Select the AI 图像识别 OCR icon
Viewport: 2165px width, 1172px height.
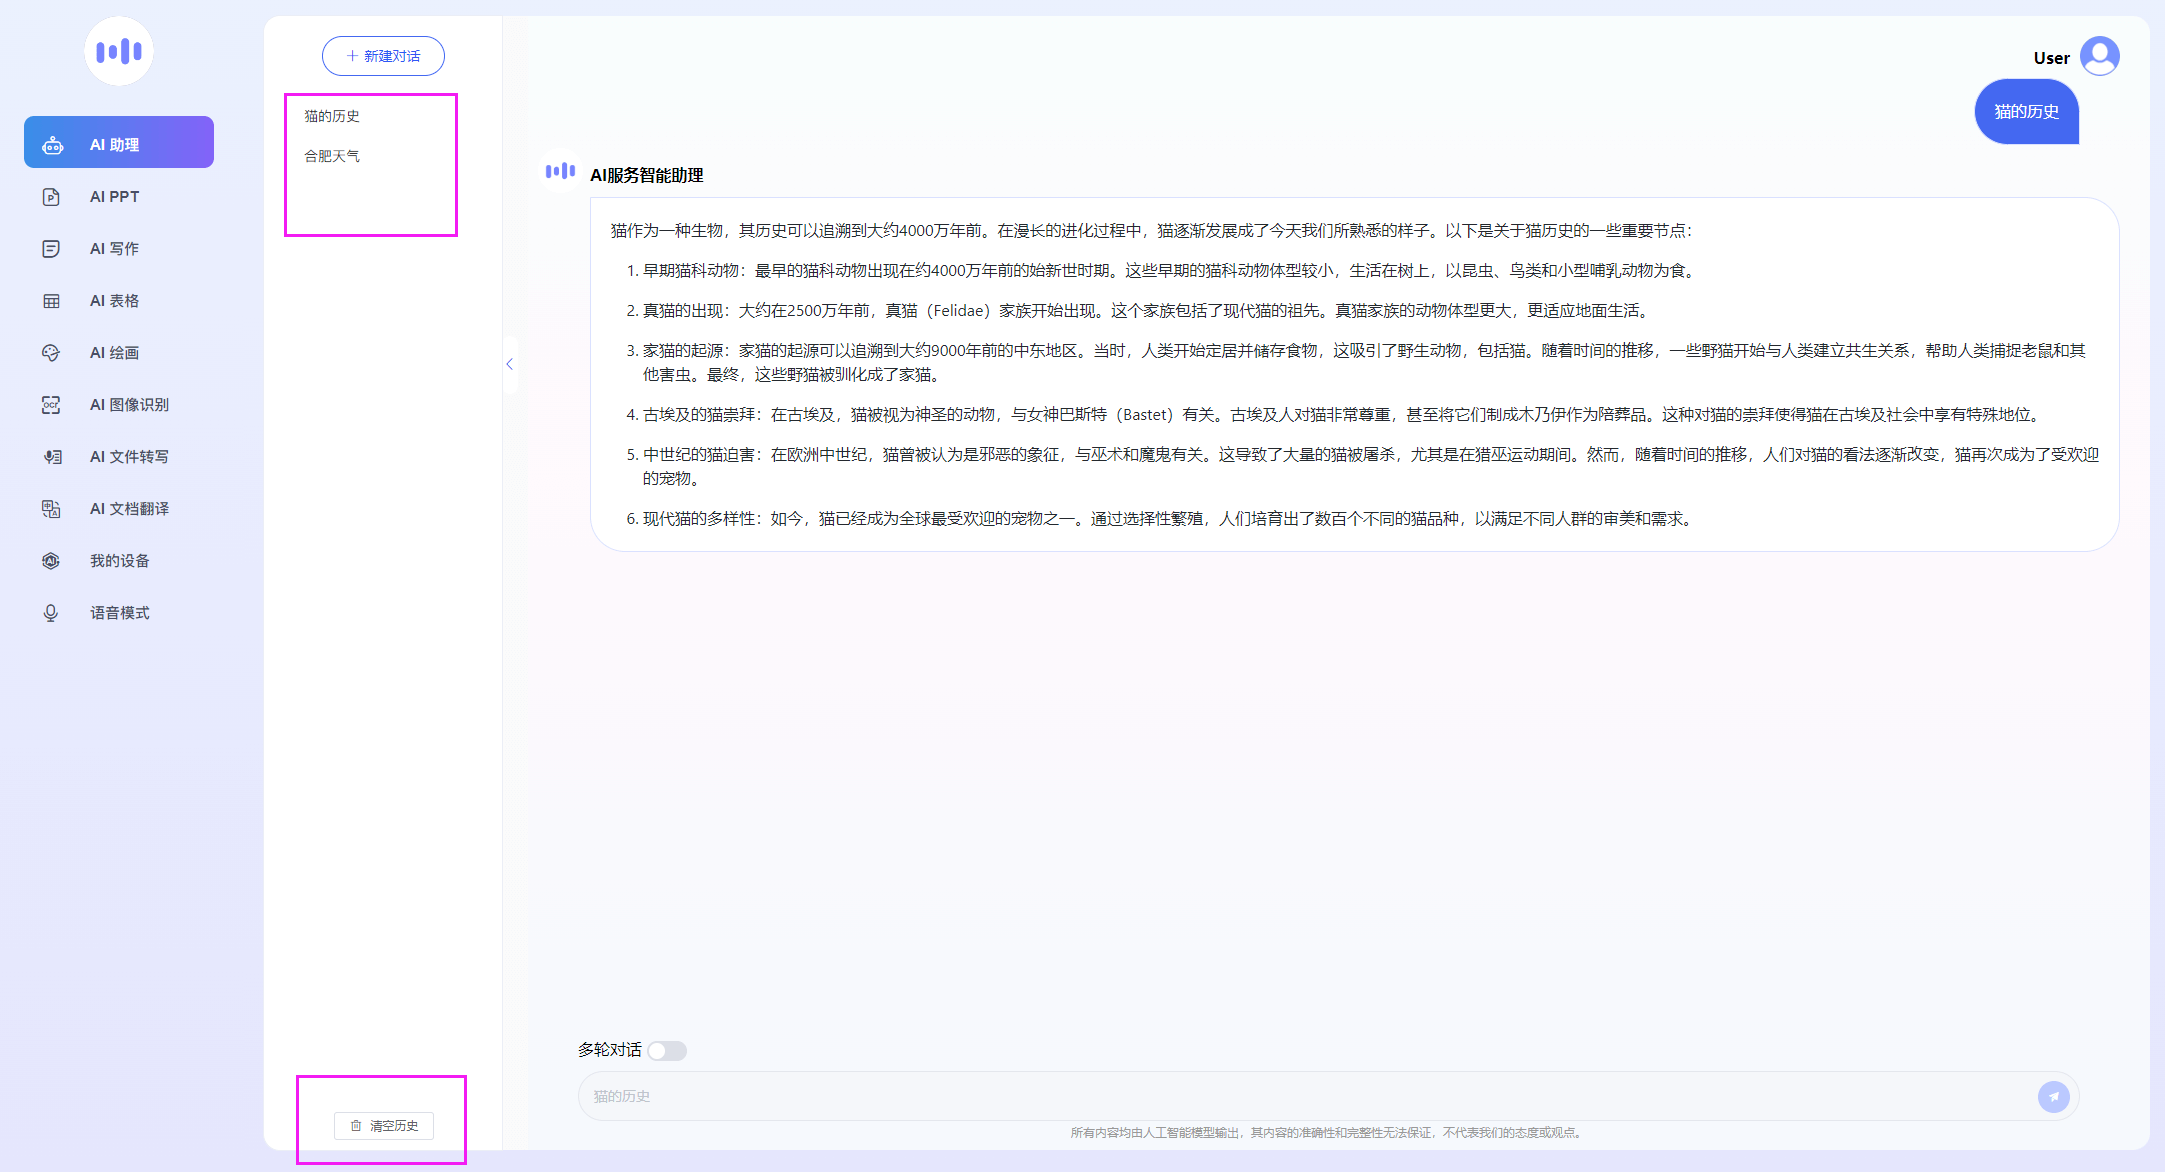pyautogui.click(x=51, y=405)
